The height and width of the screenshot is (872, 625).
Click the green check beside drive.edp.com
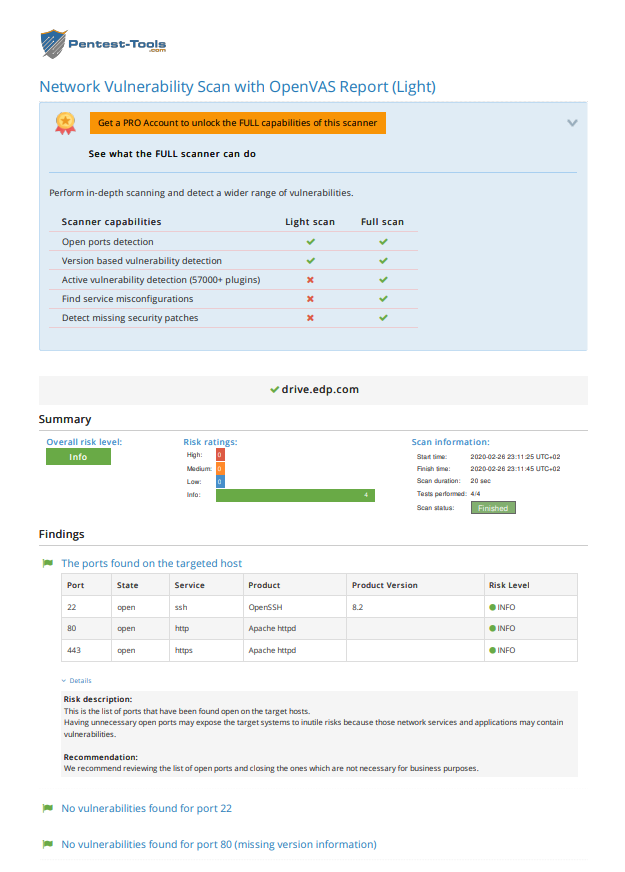coord(274,389)
